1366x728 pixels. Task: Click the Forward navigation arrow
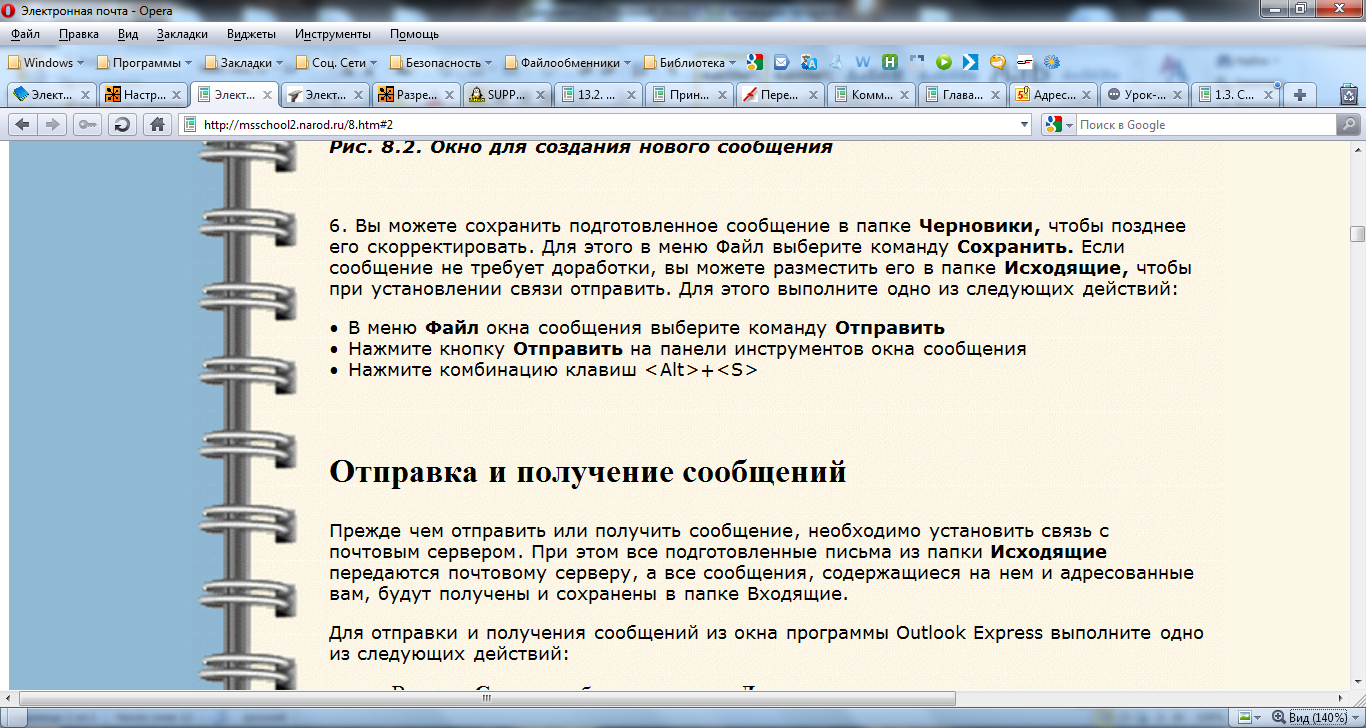click(x=54, y=124)
